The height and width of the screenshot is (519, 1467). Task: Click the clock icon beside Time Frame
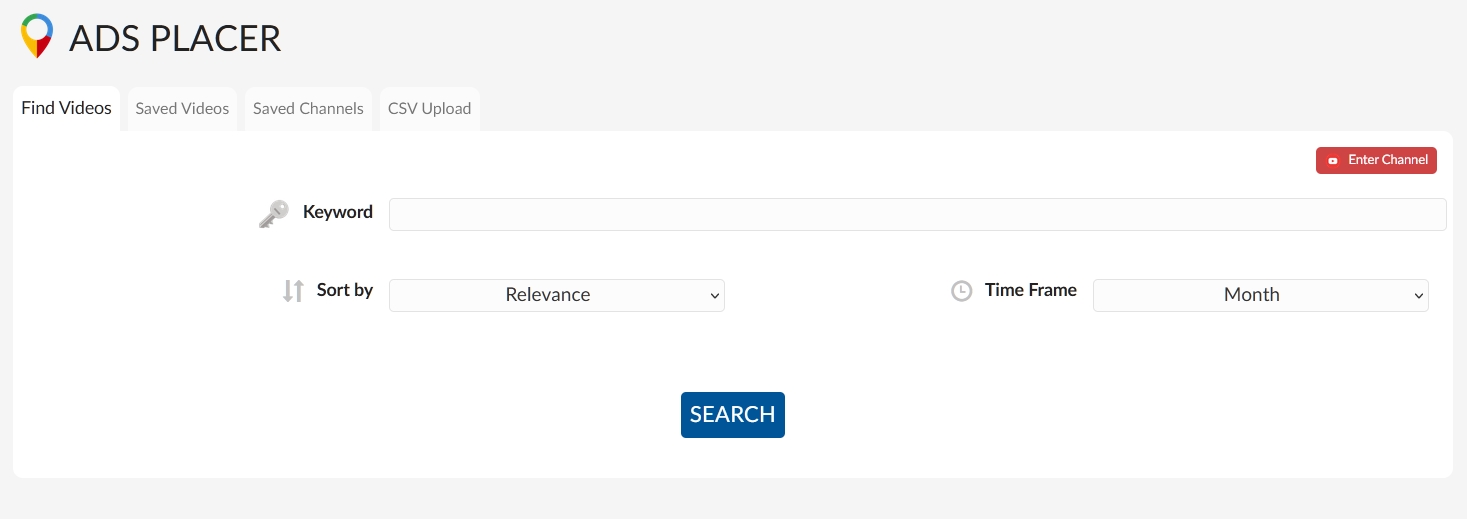pos(961,291)
